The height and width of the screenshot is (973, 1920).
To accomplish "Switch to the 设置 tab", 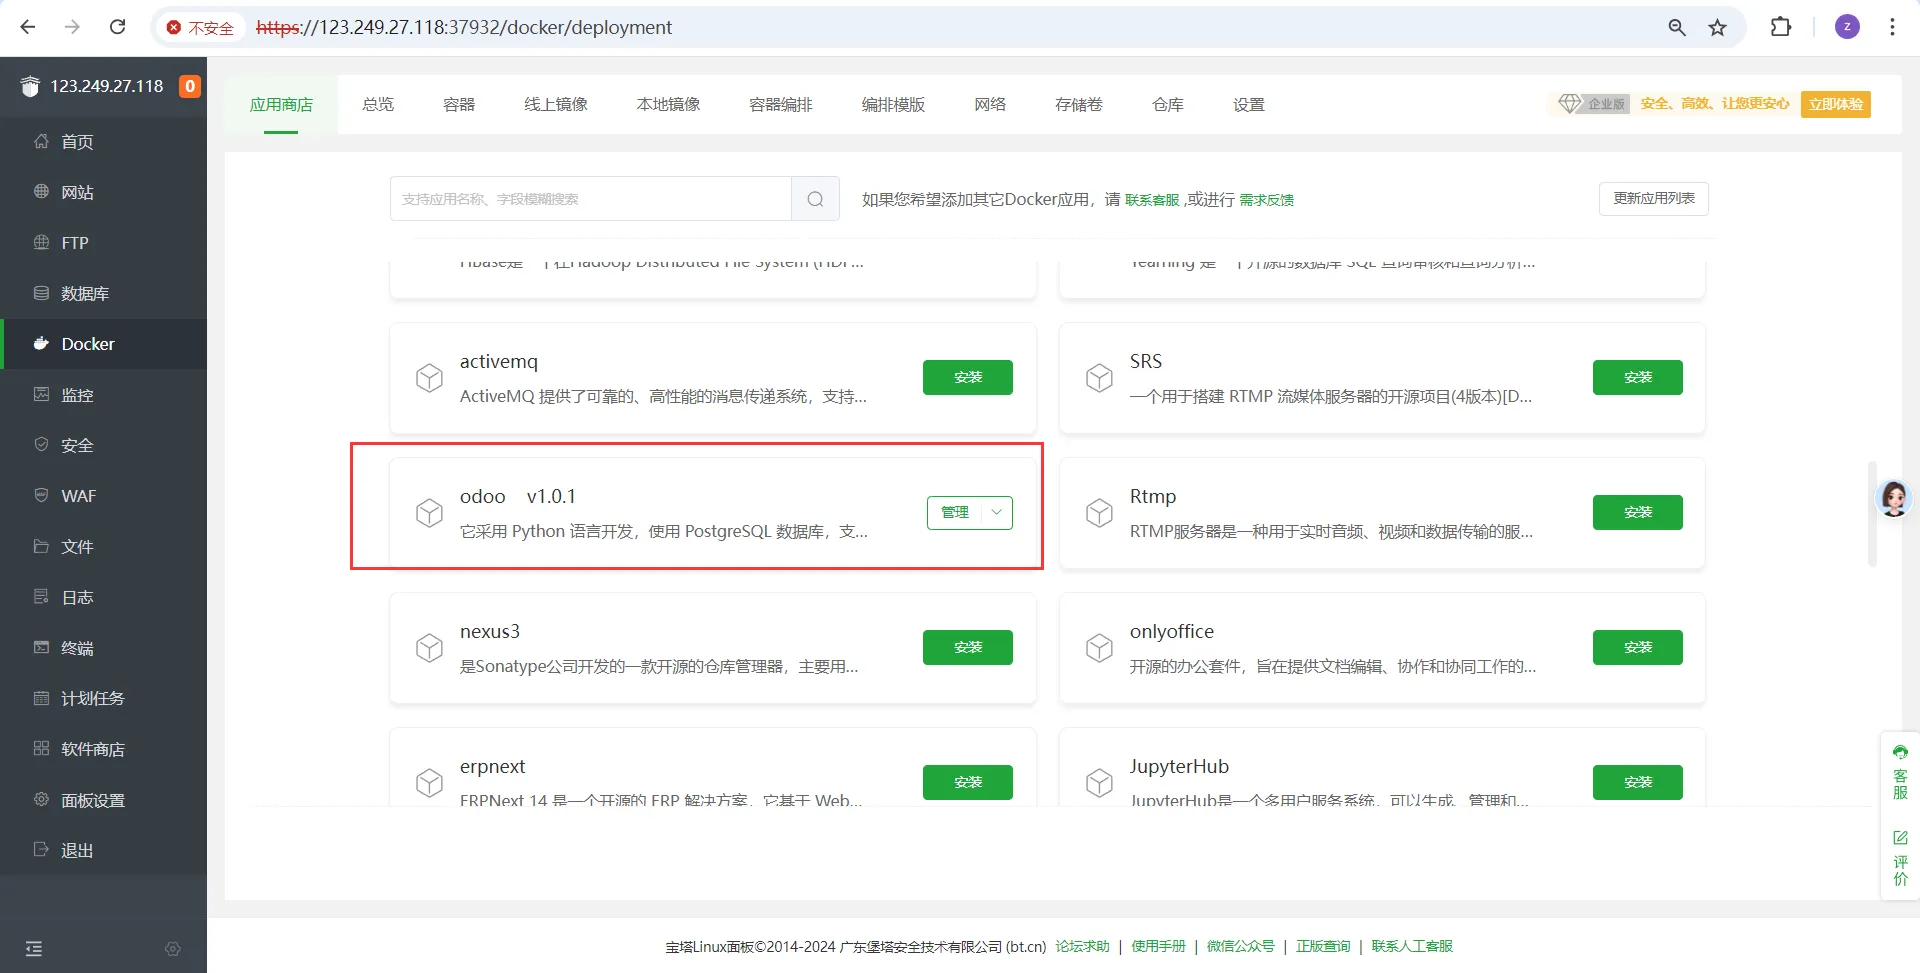I will tap(1249, 104).
